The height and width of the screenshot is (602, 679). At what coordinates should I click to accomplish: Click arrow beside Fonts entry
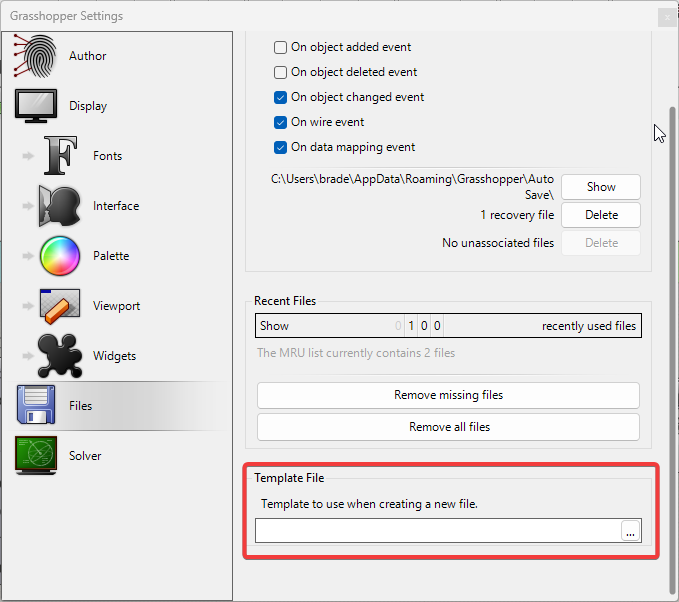pyautogui.click(x=28, y=156)
